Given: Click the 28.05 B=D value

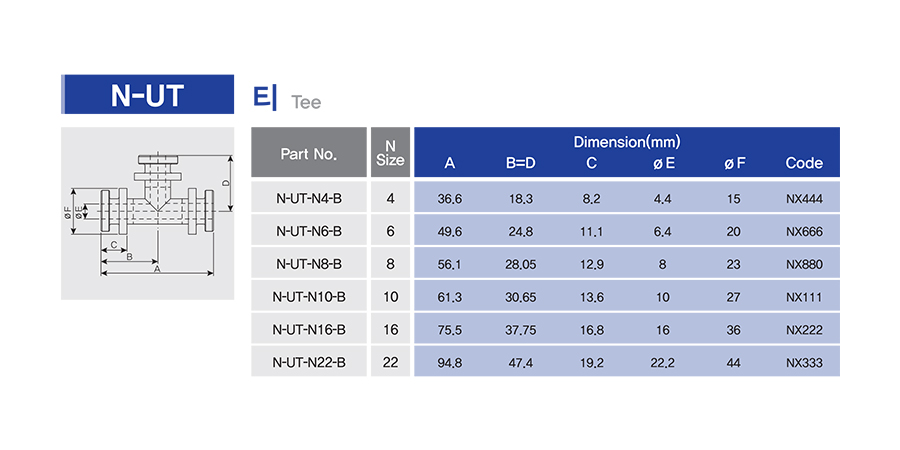Looking at the screenshot, I should click(521, 265).
